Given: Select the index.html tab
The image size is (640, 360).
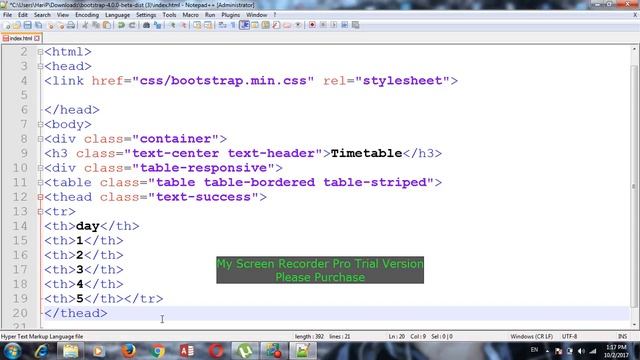Looking at the screenshot, I should (x=20, y=38).
